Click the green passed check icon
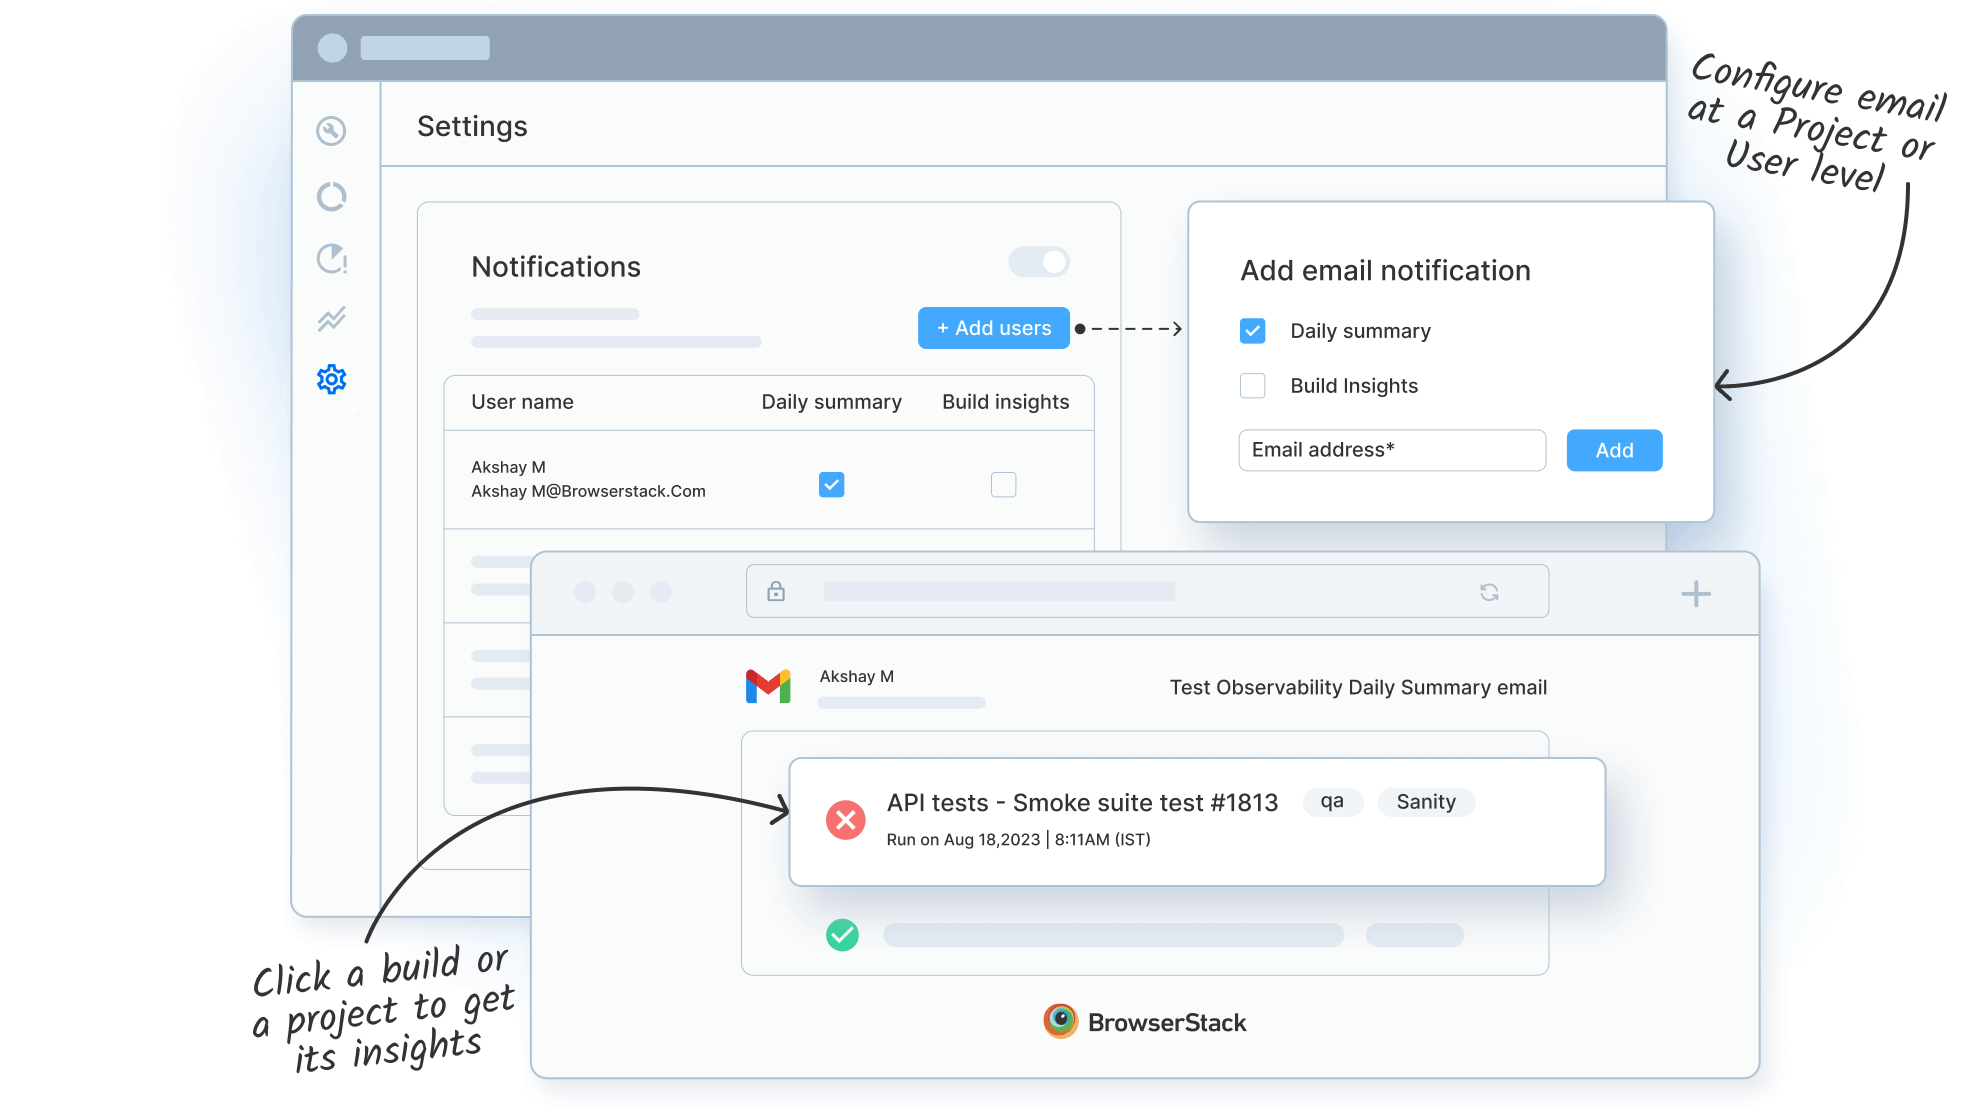 [842, 935]
